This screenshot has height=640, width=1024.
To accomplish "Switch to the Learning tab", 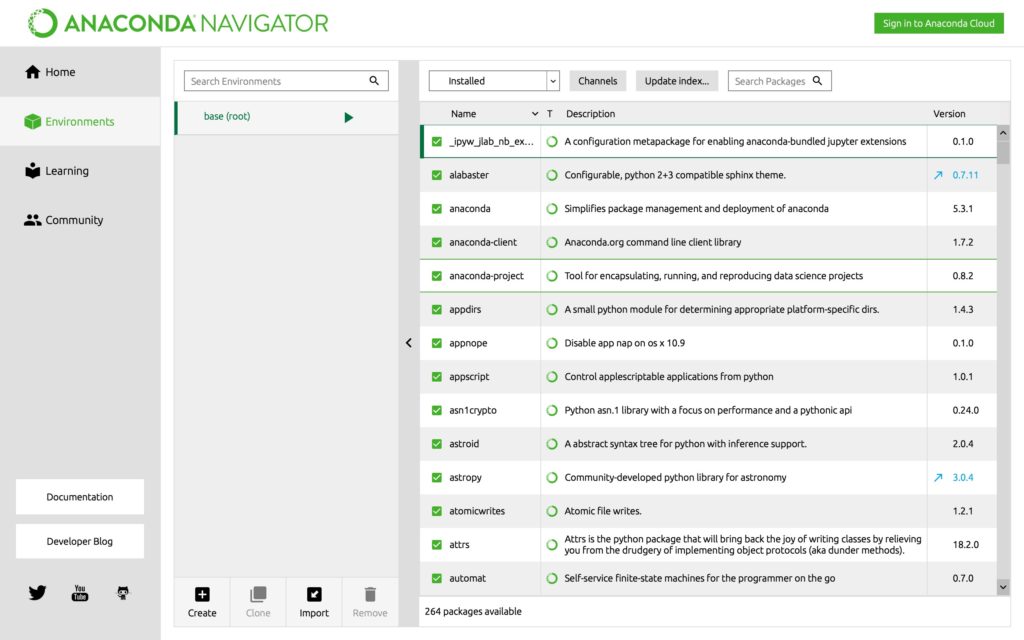I will coord(80,170).
